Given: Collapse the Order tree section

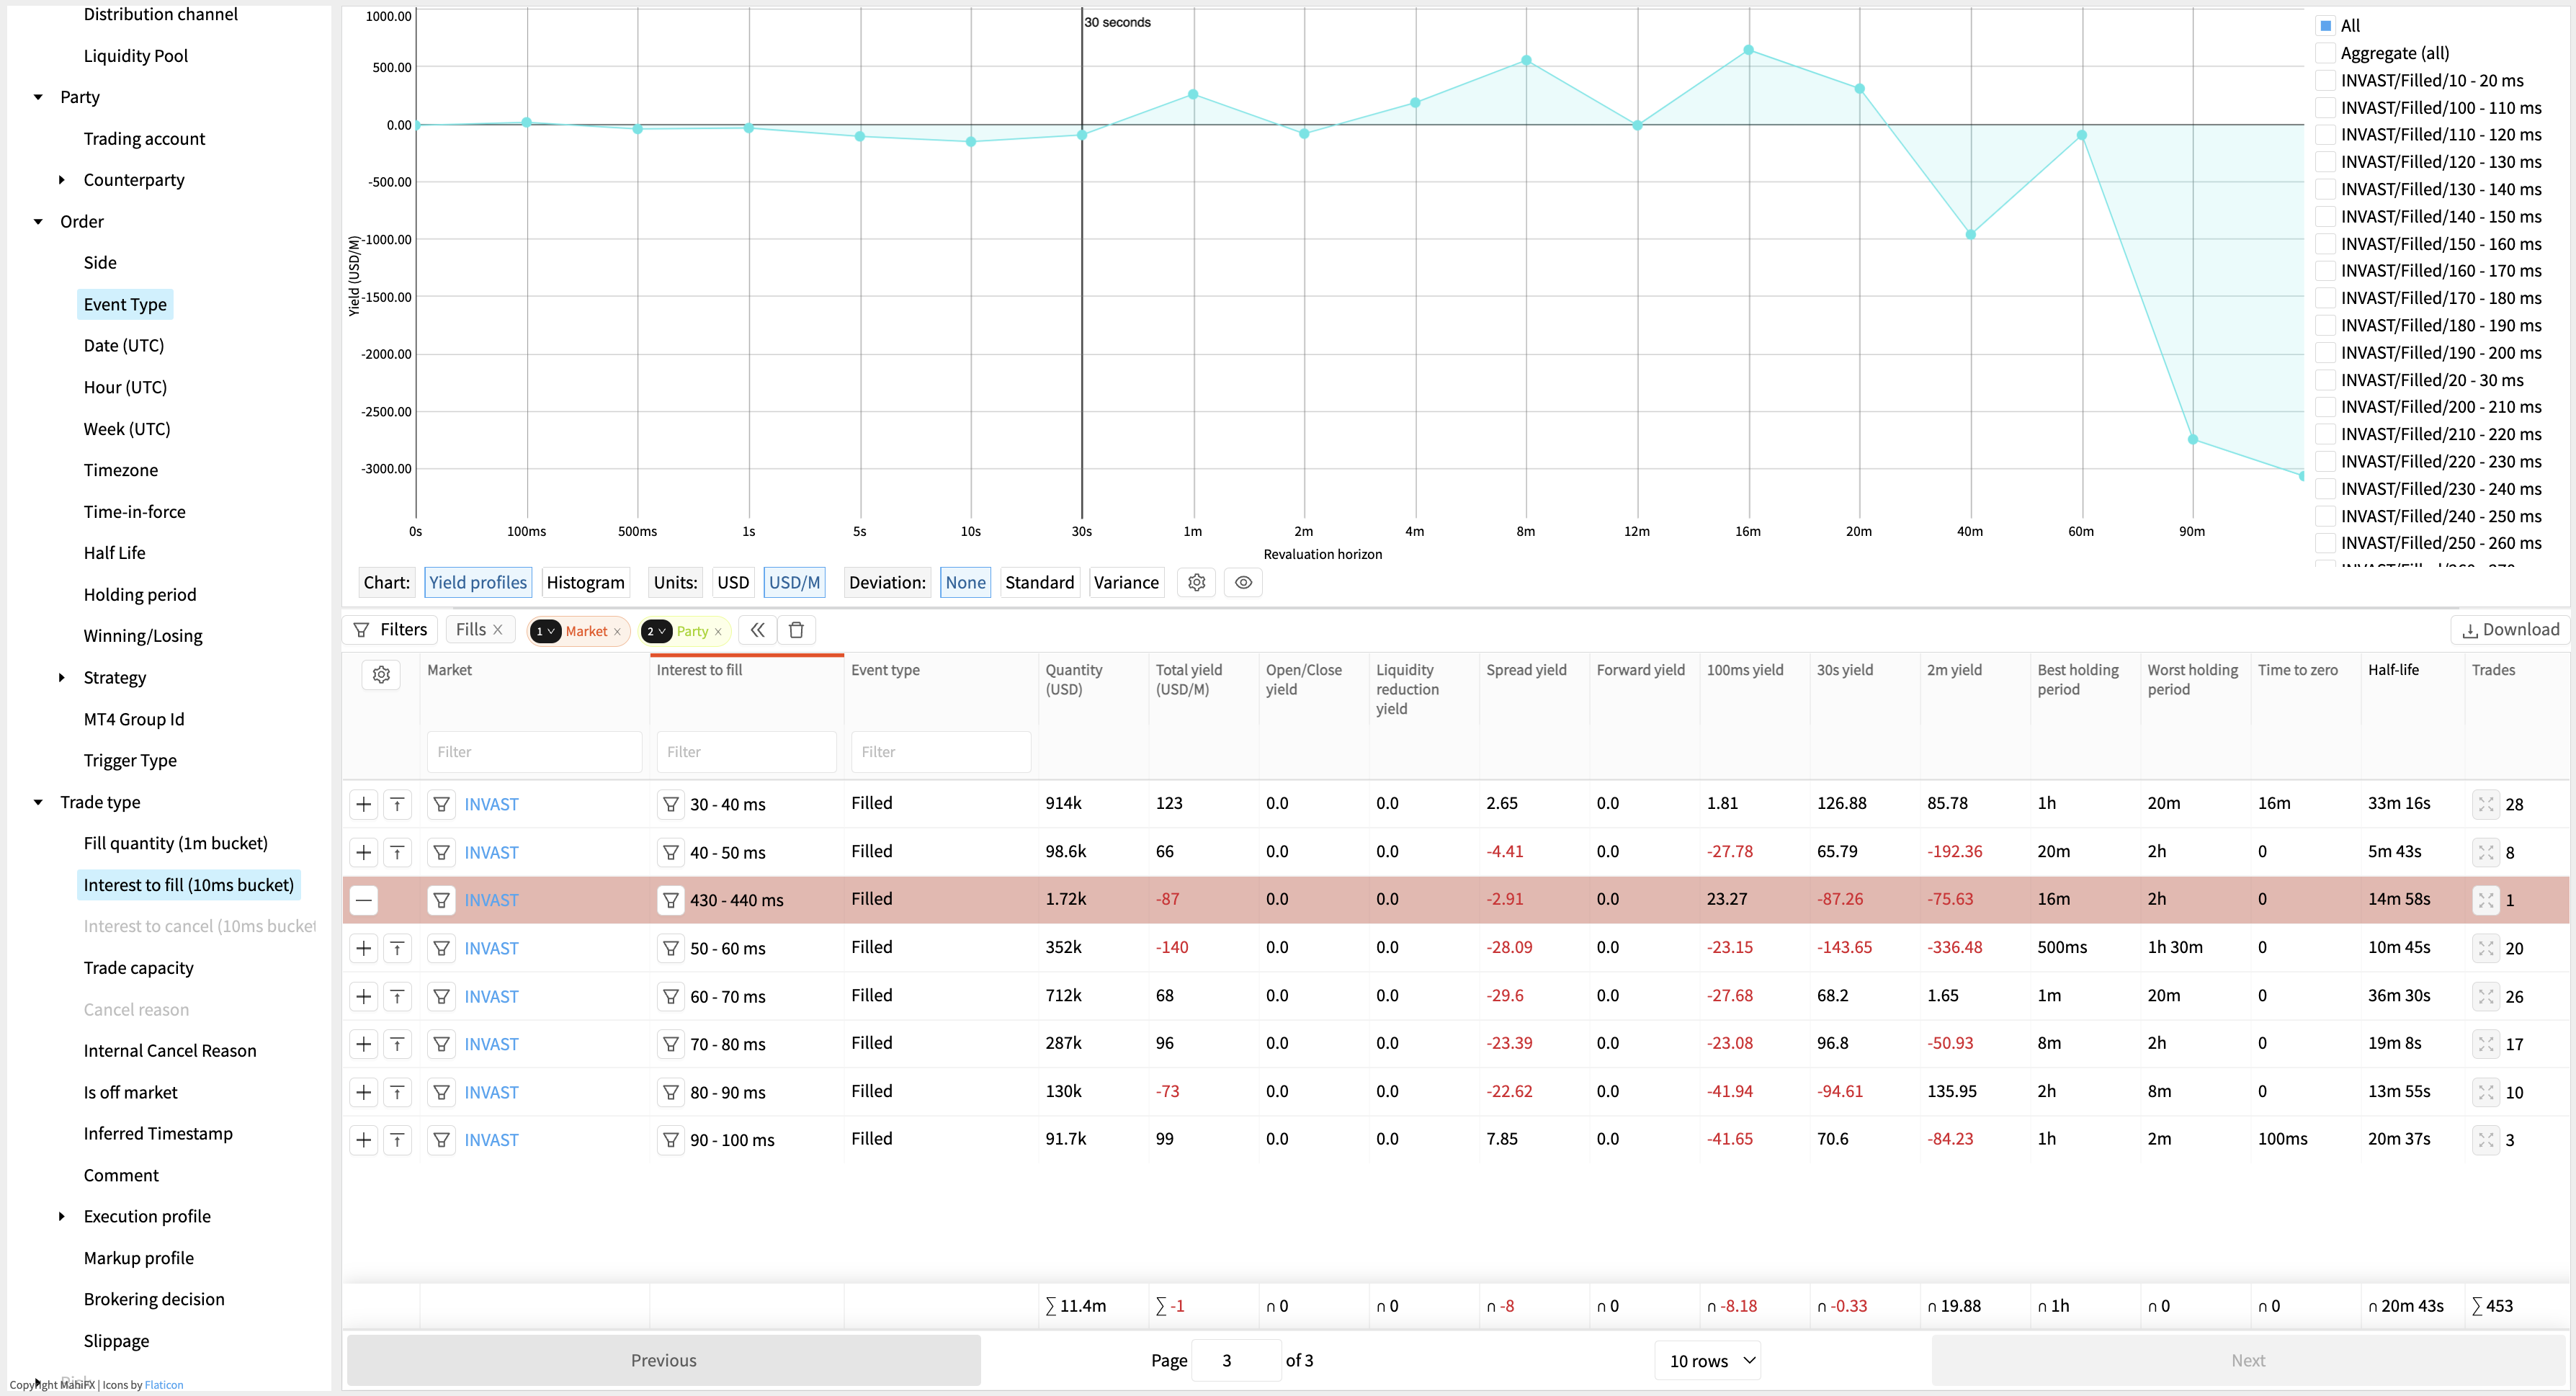Looking at the screenshot, I should coord(38,221).
